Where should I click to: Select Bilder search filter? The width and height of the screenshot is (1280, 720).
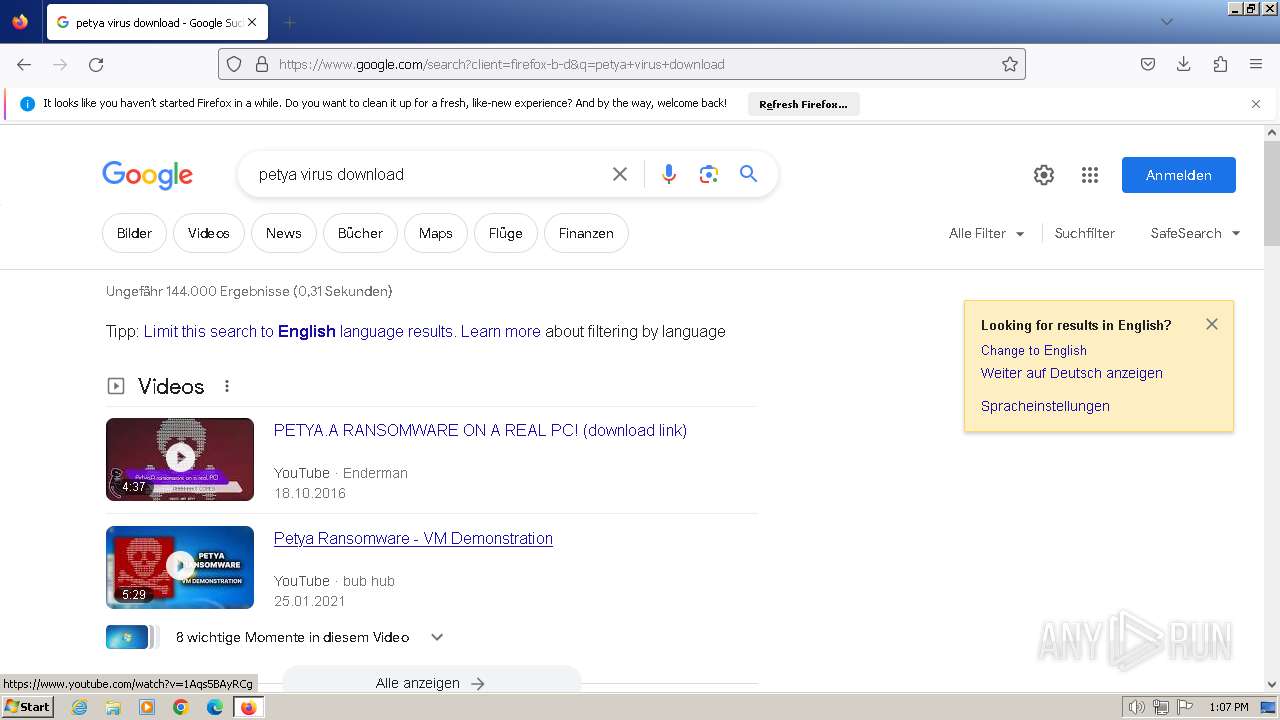pyautogui.click(x=134, y=233)
